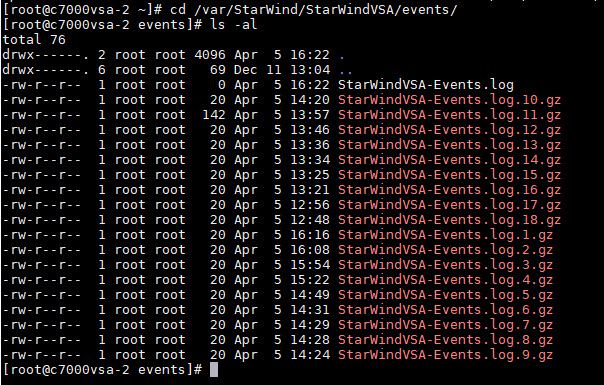Click the /var/StarWind/StarWindVSA/events/ path
The image size is (604, 385).
point(325,10)
